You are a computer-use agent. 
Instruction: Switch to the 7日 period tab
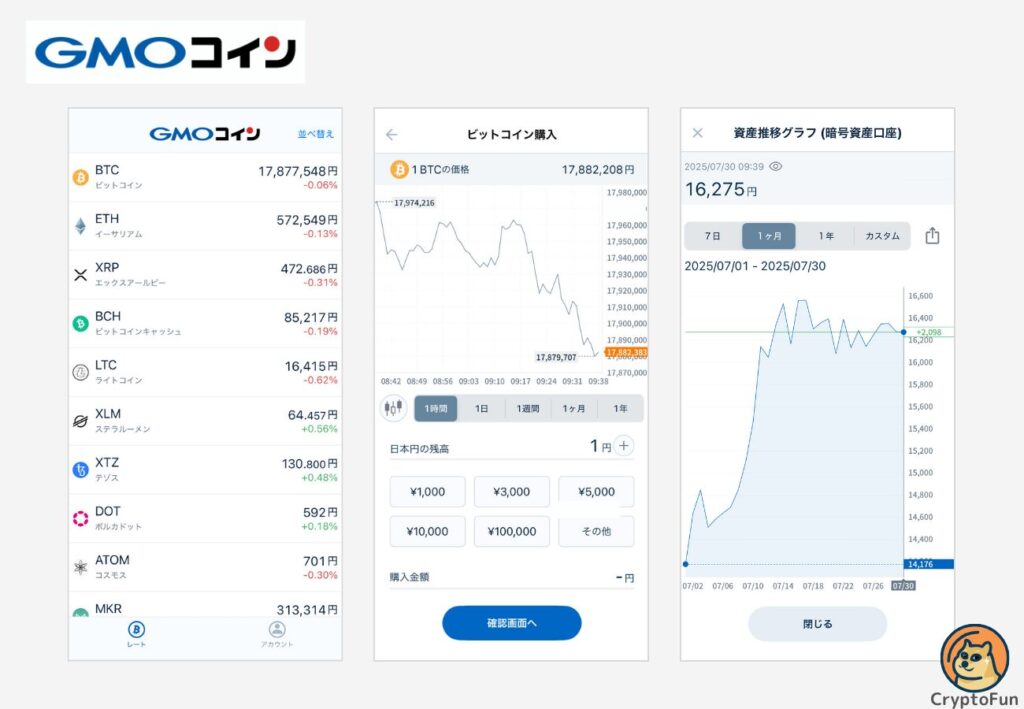coord(713,236)
